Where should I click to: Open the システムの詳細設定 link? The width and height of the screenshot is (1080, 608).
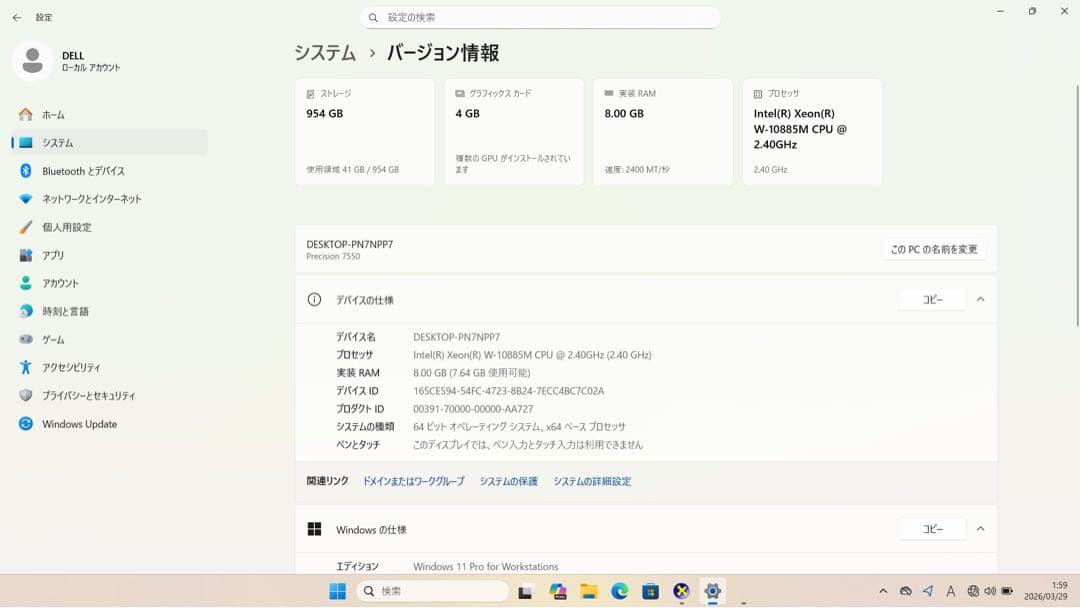(592, 481)
